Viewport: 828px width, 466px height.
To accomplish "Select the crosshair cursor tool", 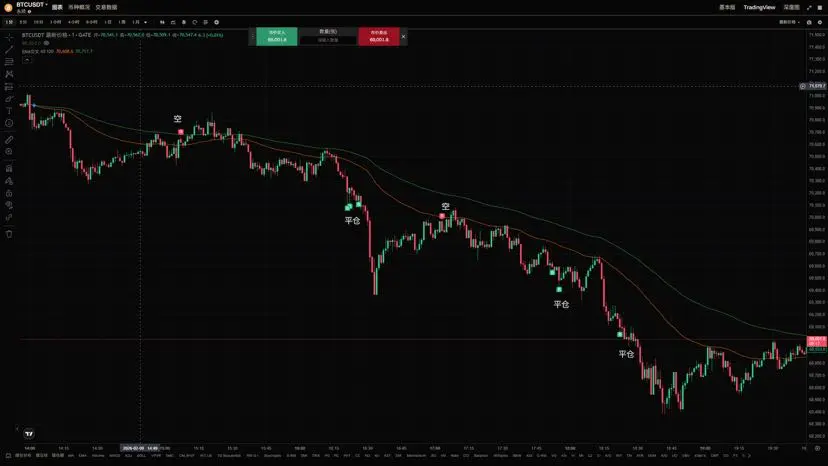I will point(9,38).
